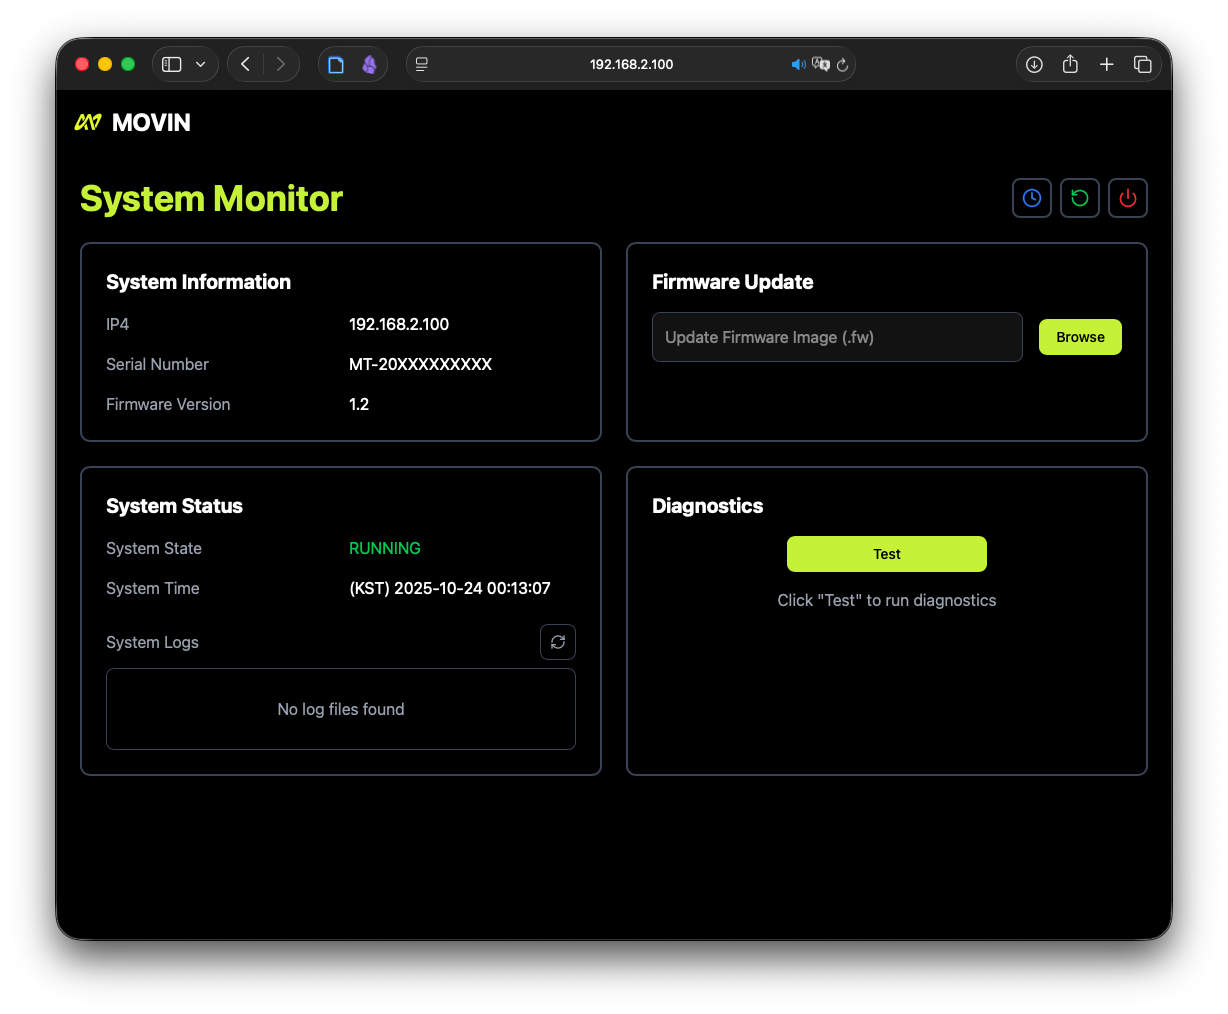Click the Update Firmware Image field
The height and width of the screenshot is (1014, 1228).
(x=836, y=337)
